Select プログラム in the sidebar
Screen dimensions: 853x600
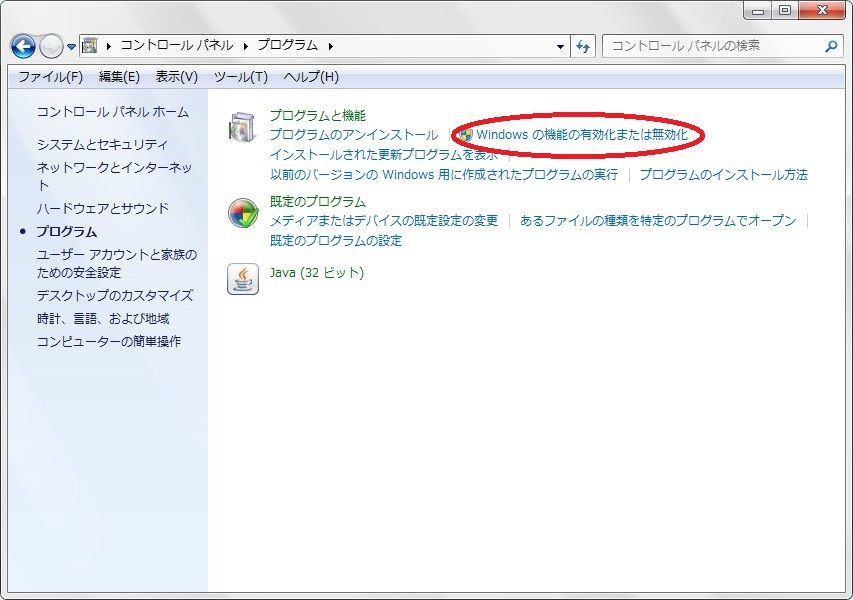pyautogui.click(x=66, y=232)
